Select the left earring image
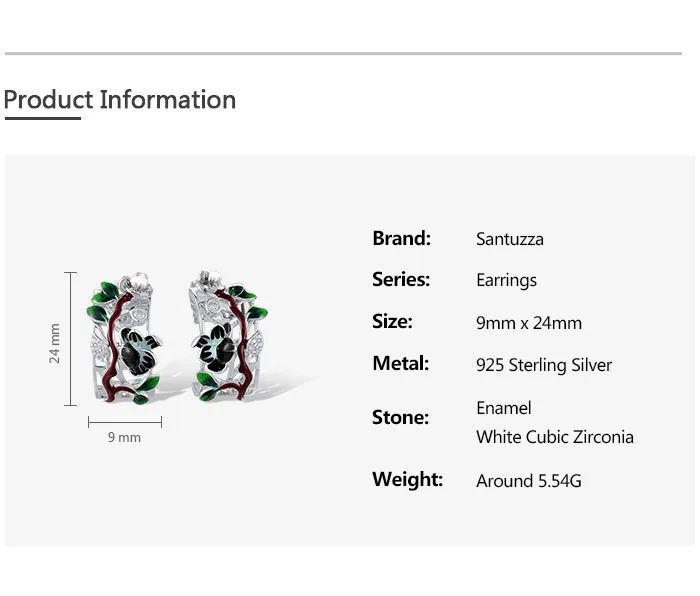 coord(124,338)
